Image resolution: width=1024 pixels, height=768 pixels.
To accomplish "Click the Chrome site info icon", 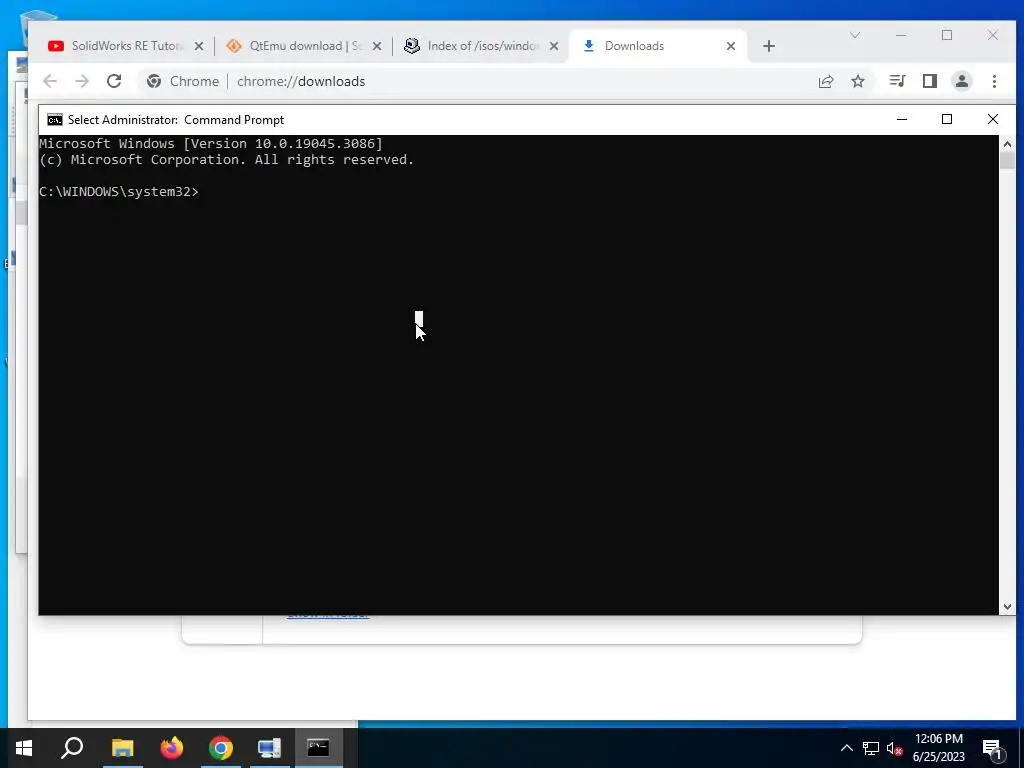I will coord(154,81).
